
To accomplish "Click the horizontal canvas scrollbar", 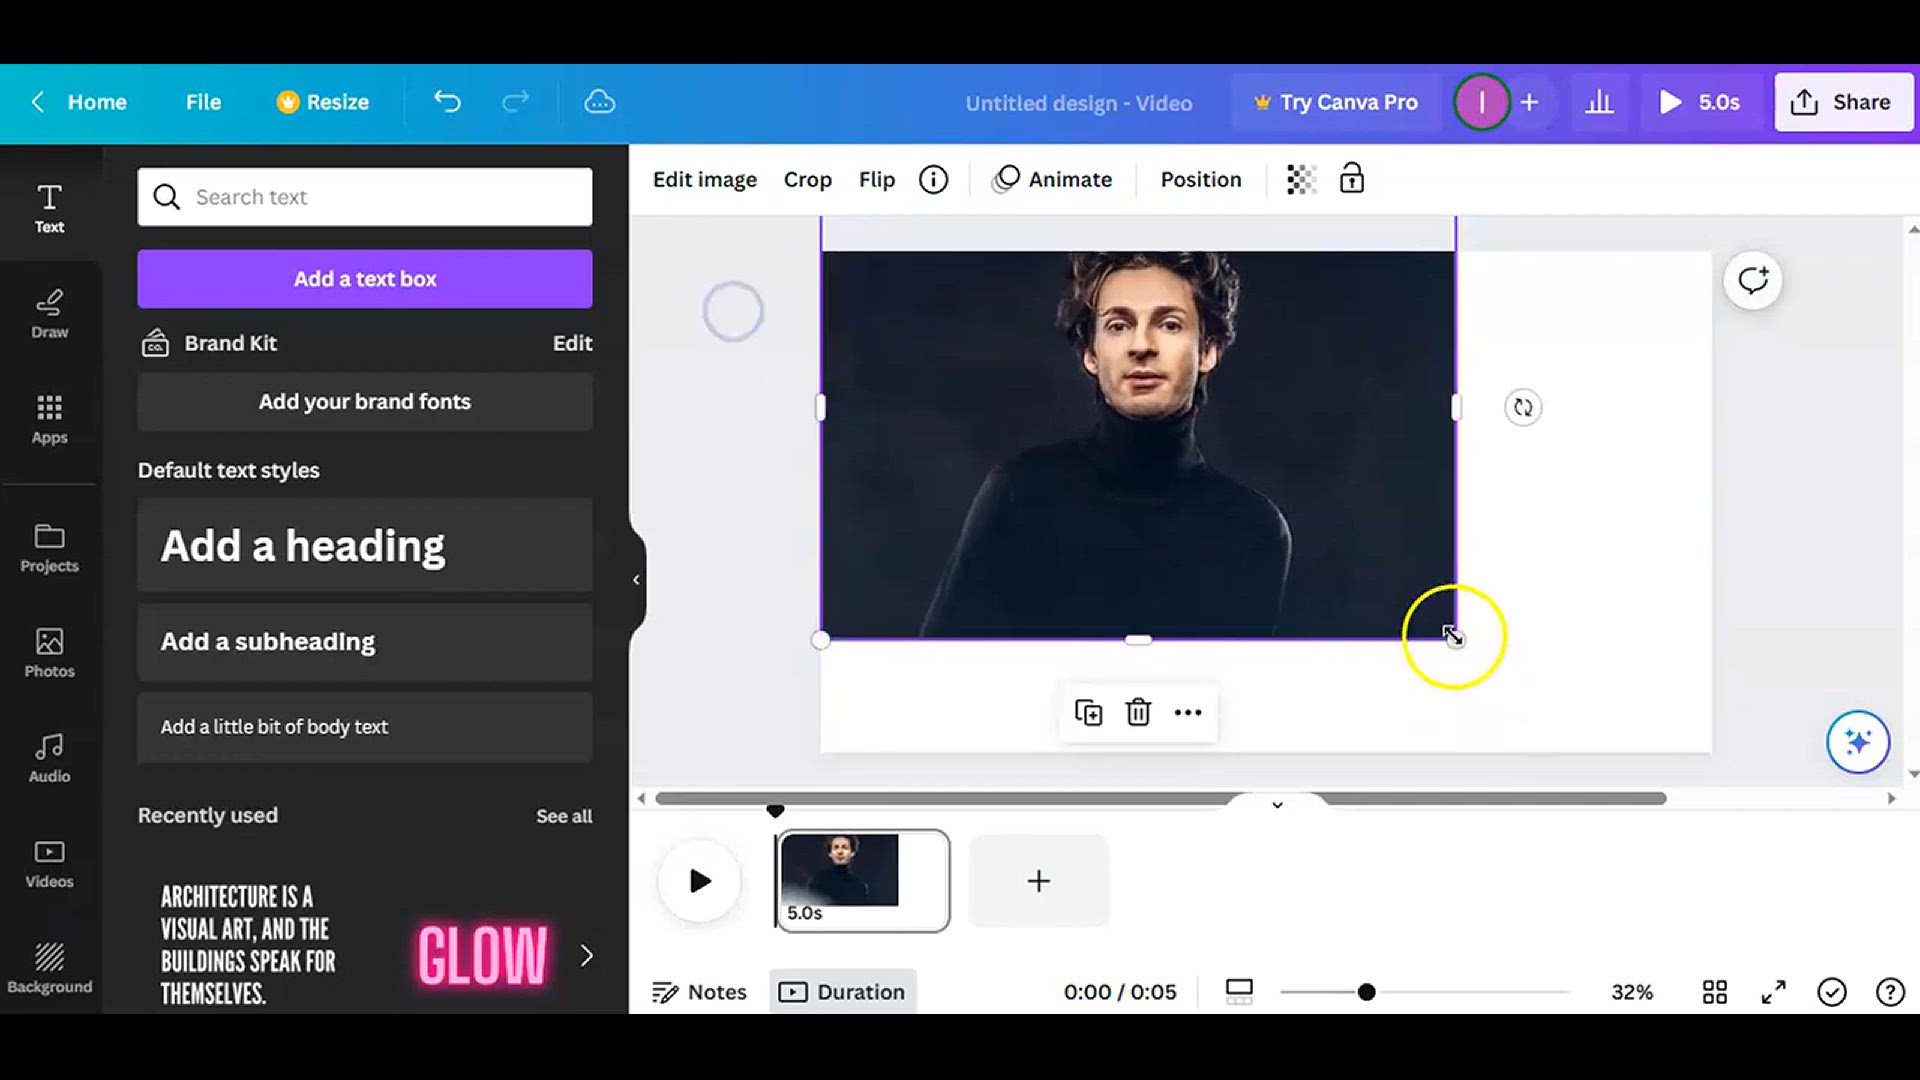I will tap(1160, 799).
